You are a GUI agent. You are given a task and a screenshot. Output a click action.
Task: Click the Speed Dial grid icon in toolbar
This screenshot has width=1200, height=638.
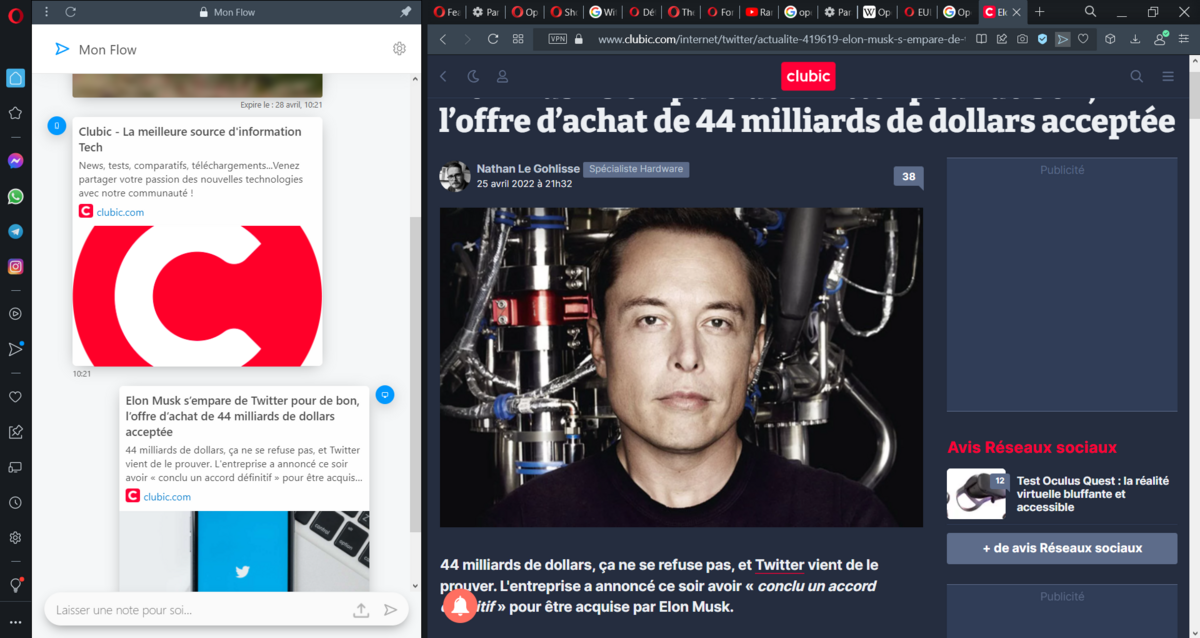pyautogui.click(x=518, y=39)
